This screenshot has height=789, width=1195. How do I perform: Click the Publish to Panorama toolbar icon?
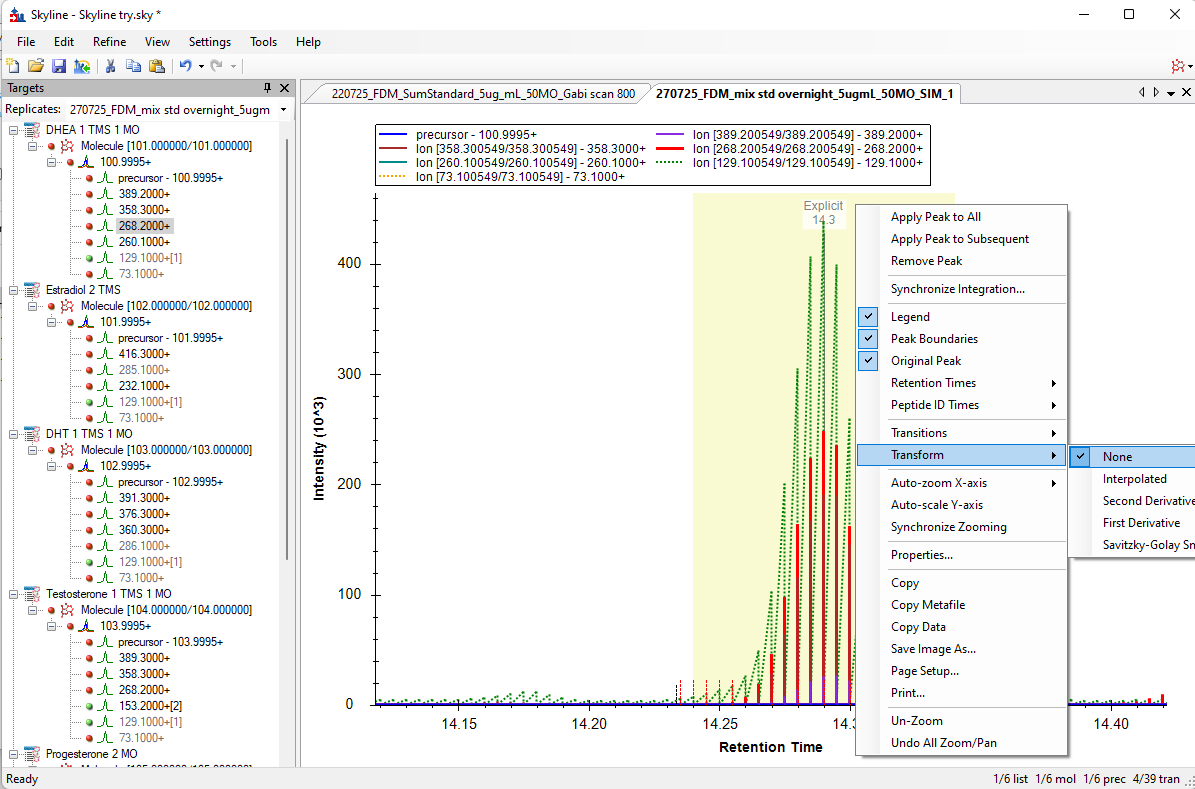pos(81,66)
